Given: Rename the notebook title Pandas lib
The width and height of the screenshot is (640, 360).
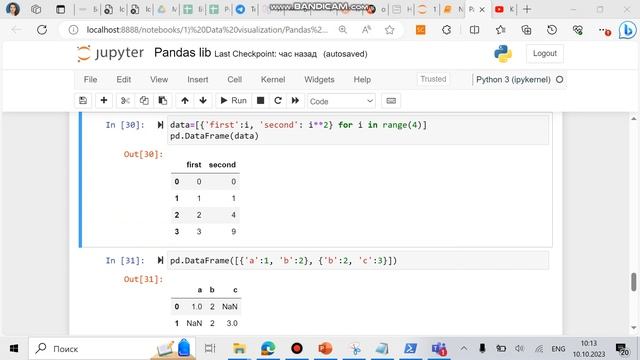Looking at the screenshot, I should pyautogui.click(x=182, y=53).
